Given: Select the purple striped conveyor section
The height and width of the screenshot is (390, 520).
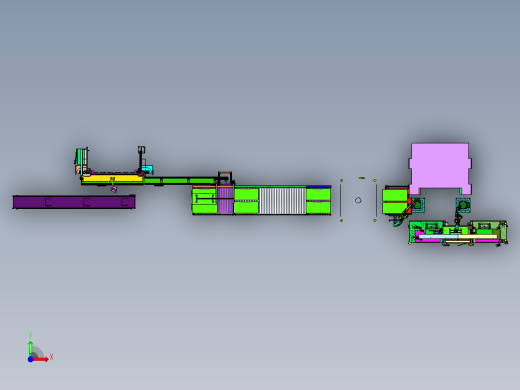Looking at the screenshot, I should 225,200.
